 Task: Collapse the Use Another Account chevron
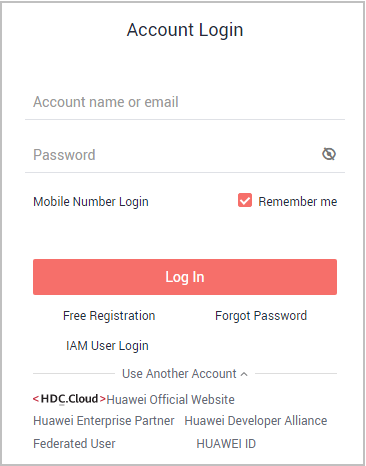(x=244, y=374)
